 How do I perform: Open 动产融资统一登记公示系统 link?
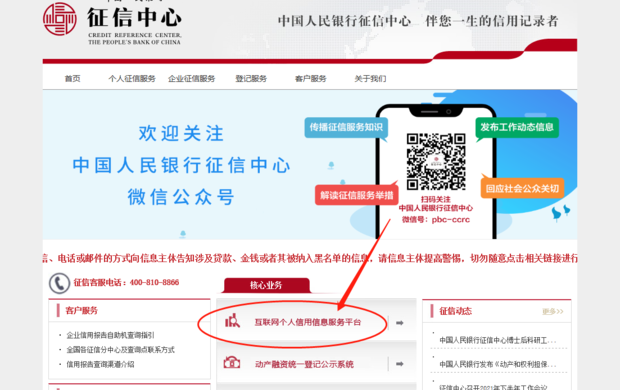tap(304, 364)
